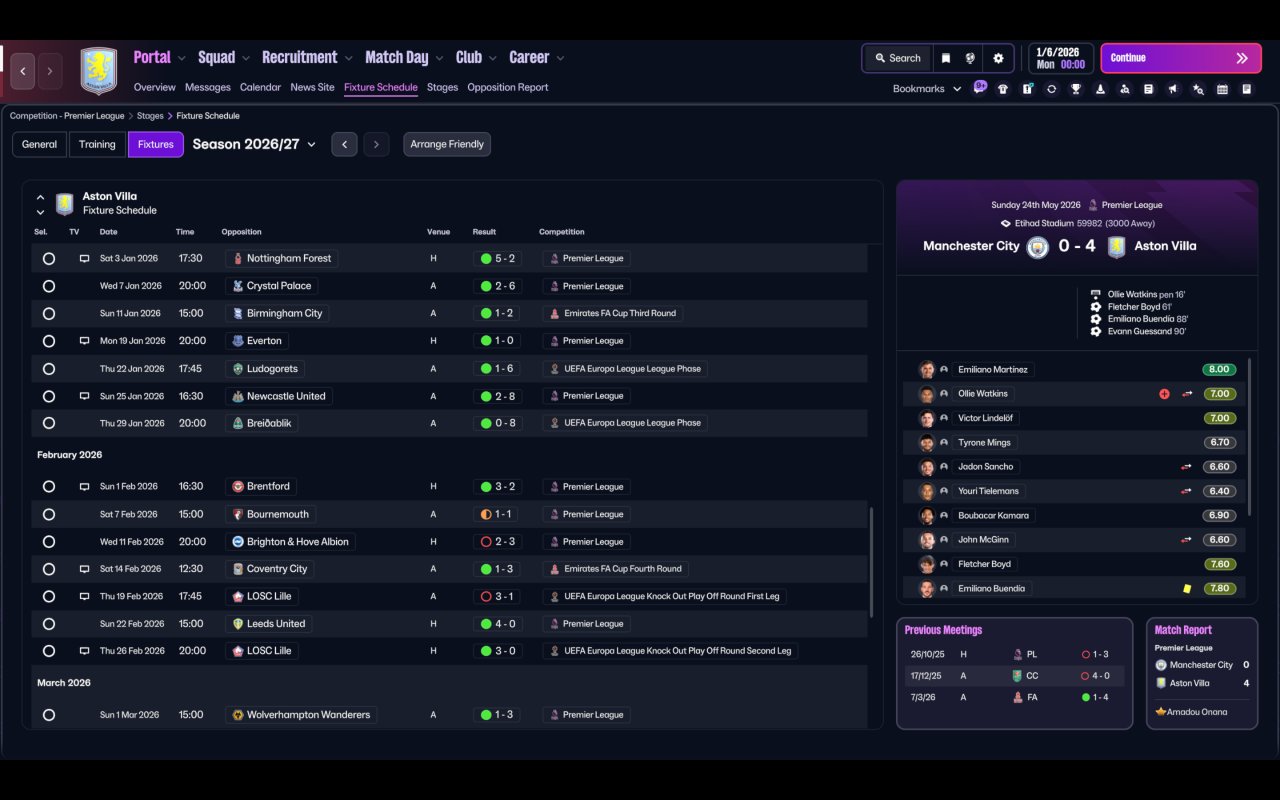Click Emiliano Martinez's 8.00 rating badge
Screen dimensions: 1280x800
[x=1219, y=370]
